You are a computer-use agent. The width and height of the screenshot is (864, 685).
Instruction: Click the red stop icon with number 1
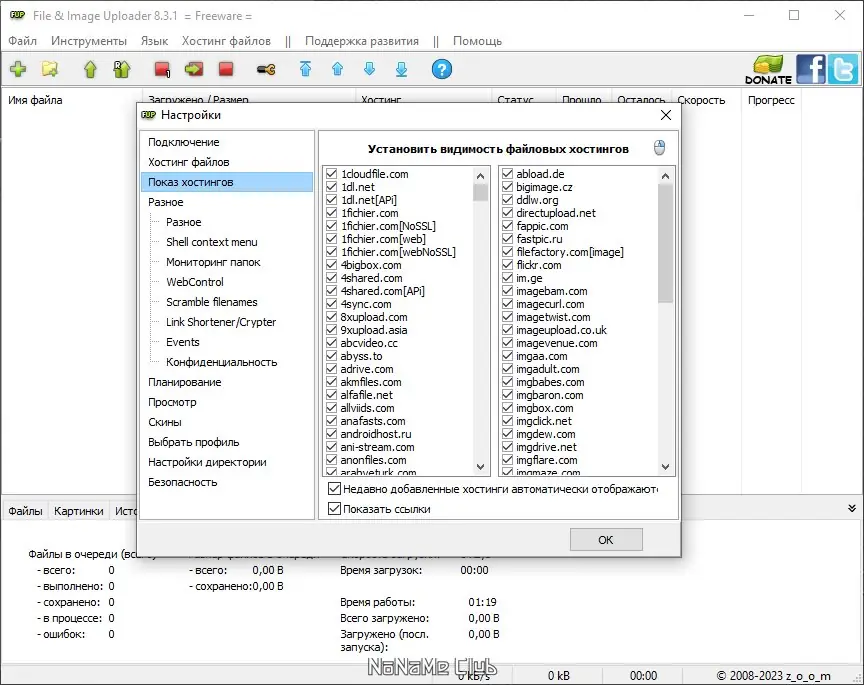point(162,69)
